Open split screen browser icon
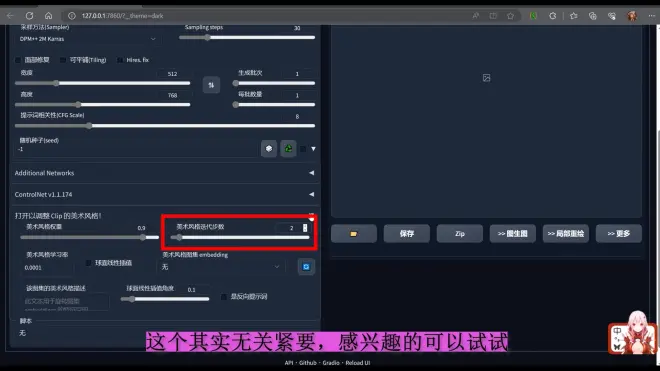This screenshot has width=660, height=371. (x=493, y=16)
